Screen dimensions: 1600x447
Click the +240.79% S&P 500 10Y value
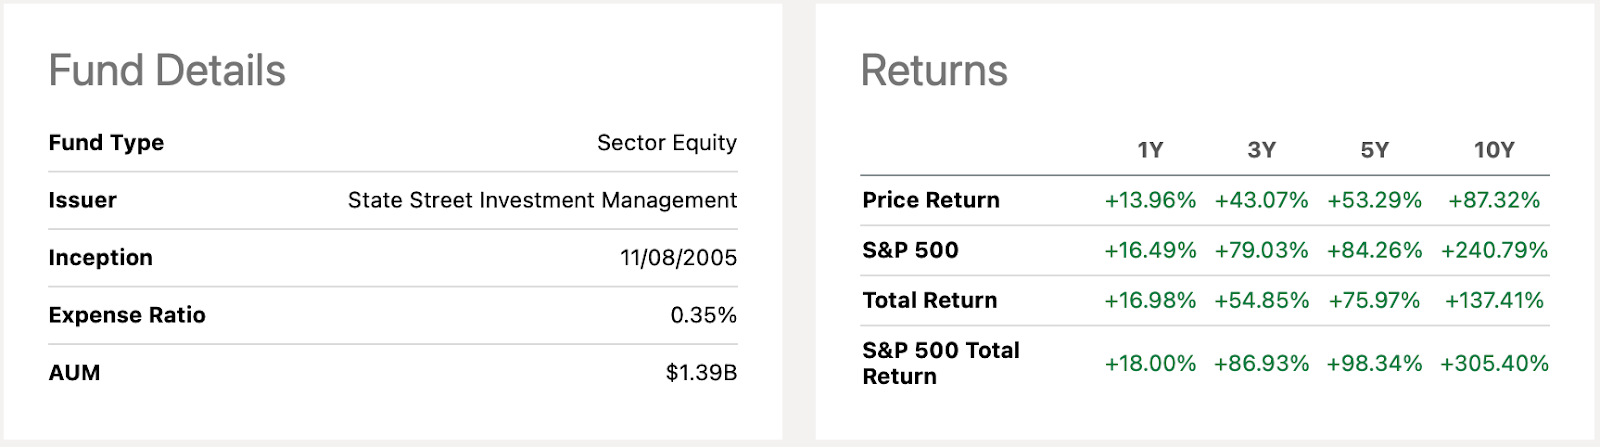pyautogui.click(x=1494, y=250)
